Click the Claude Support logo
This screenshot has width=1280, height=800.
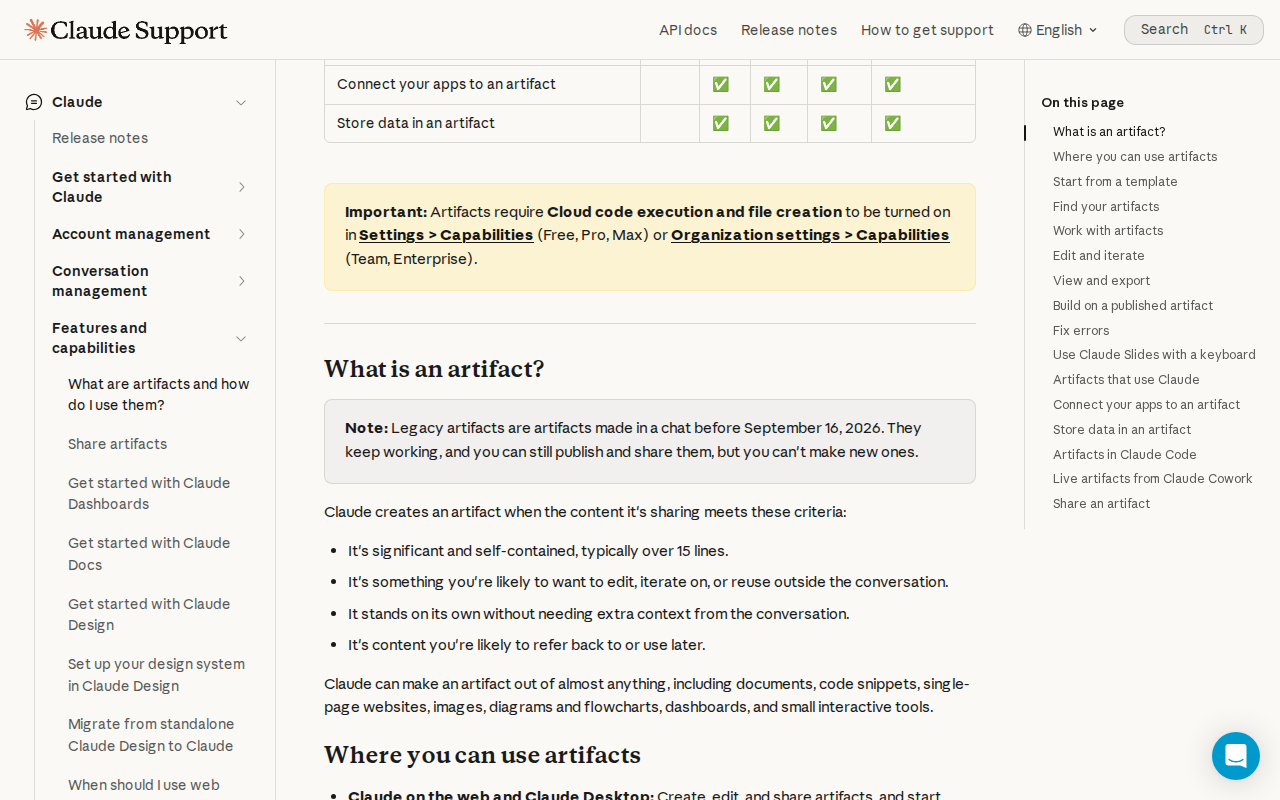coord(126,30)
